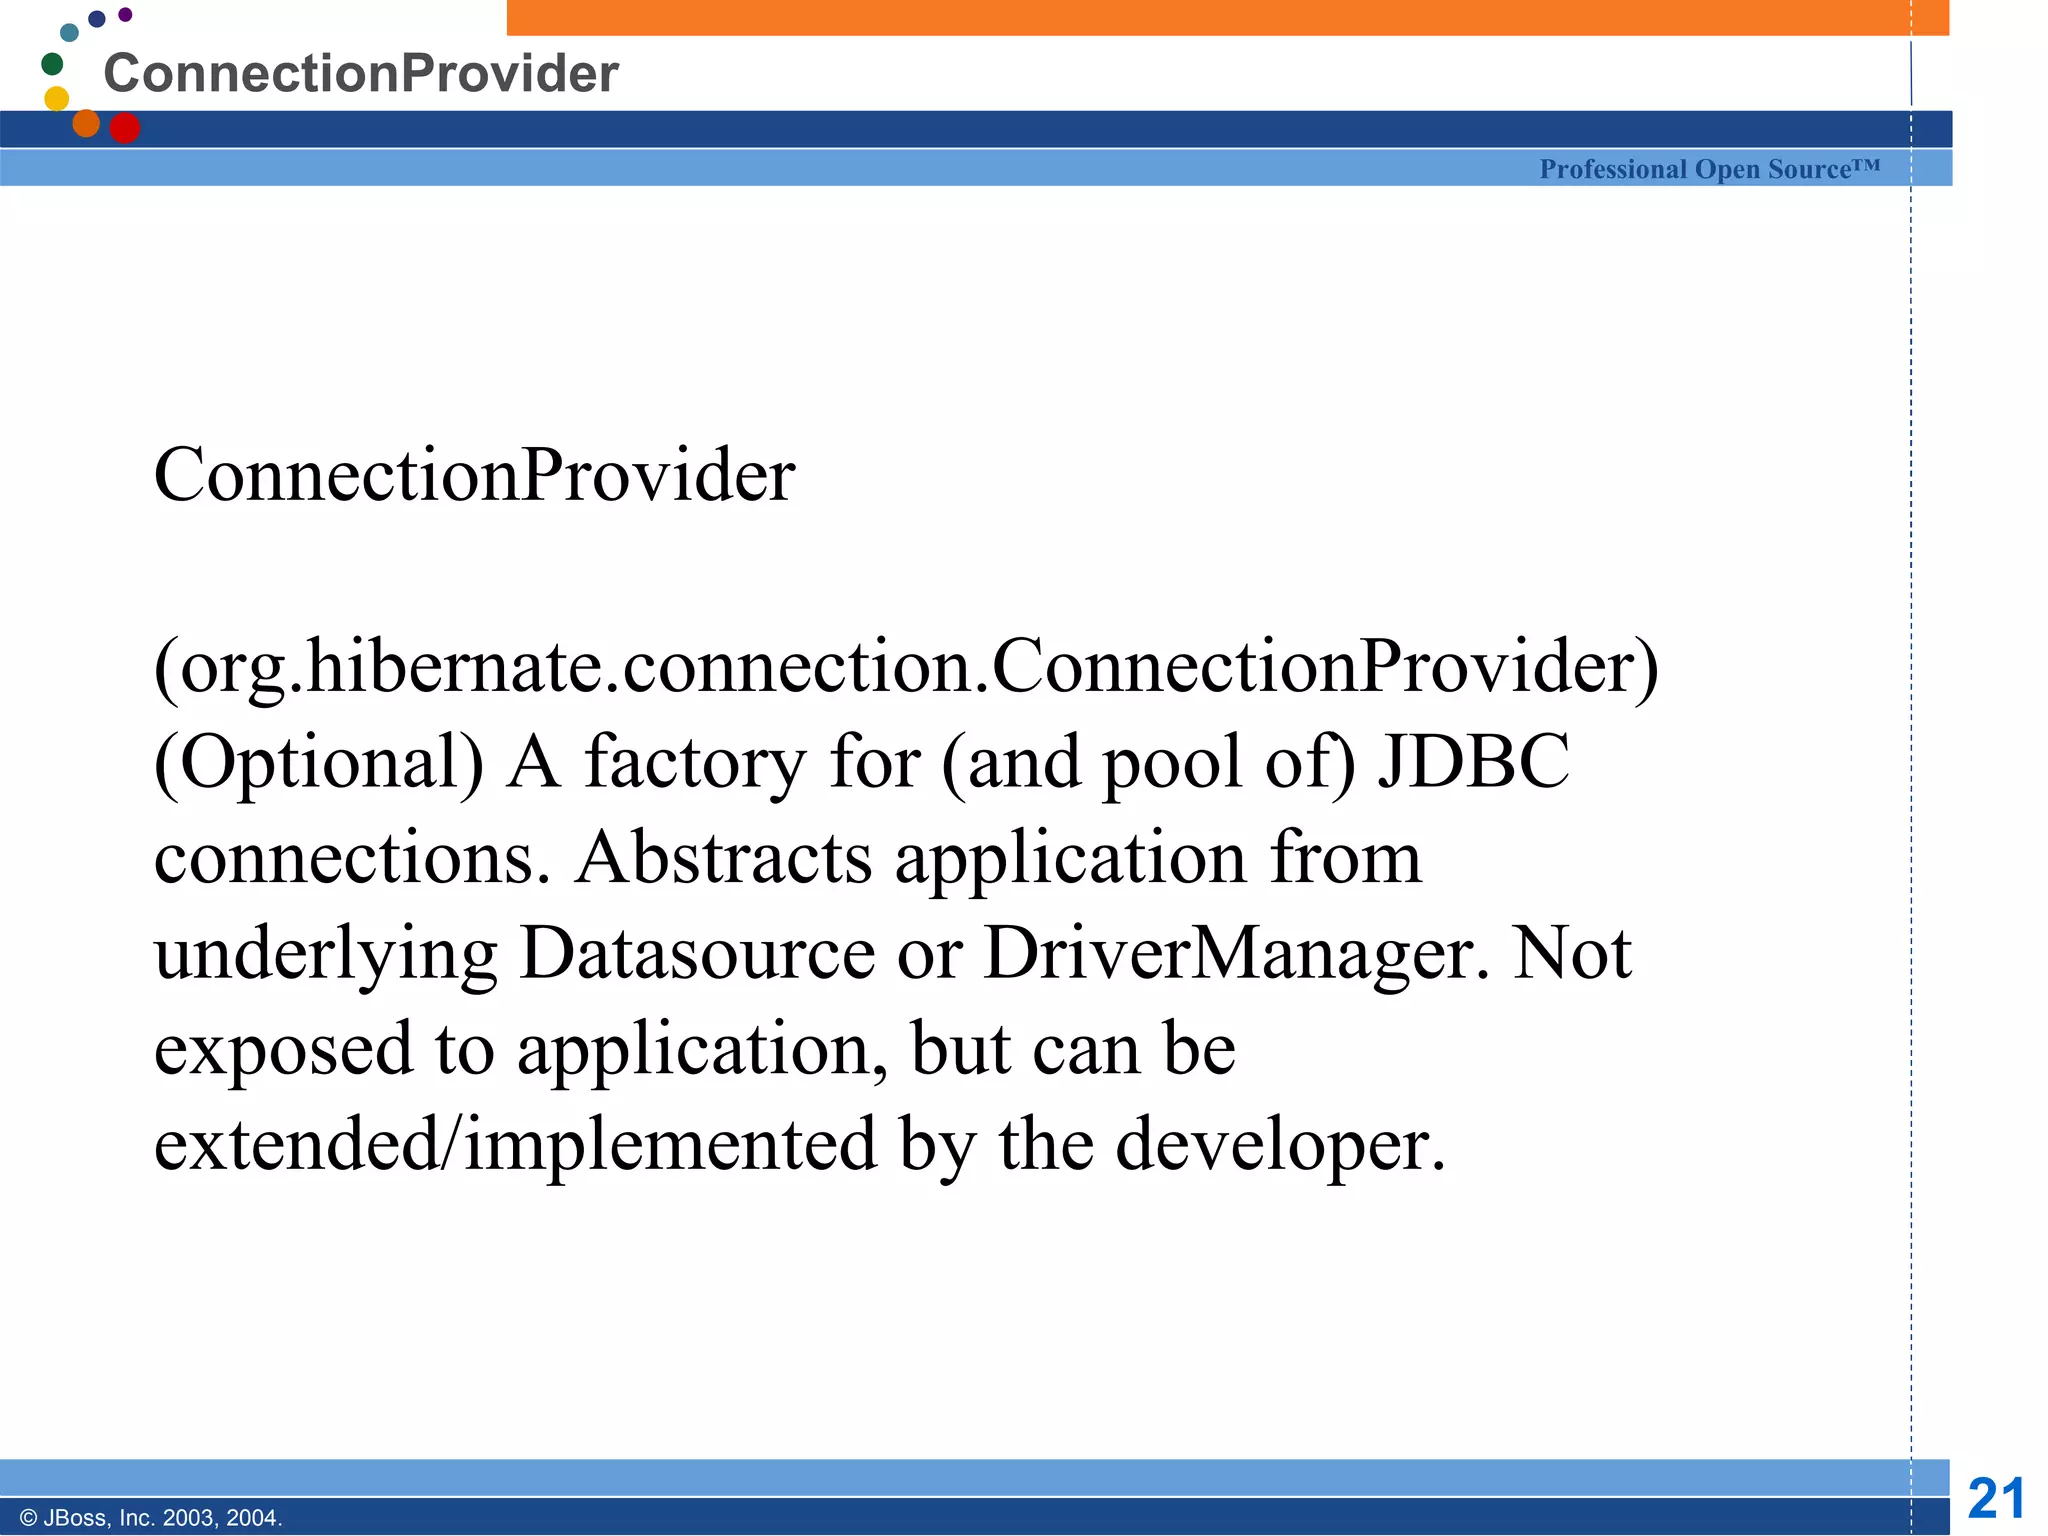
Task: Click the word JDBC in the body
Action: click(x=1472, y=762)
